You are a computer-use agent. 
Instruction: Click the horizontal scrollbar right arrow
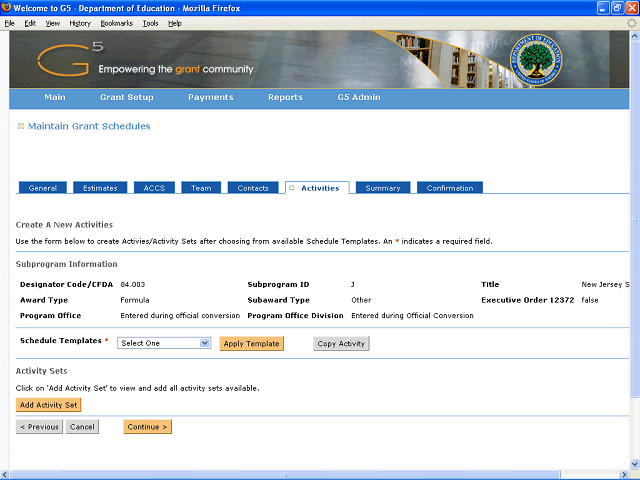(x=624, y=475)
